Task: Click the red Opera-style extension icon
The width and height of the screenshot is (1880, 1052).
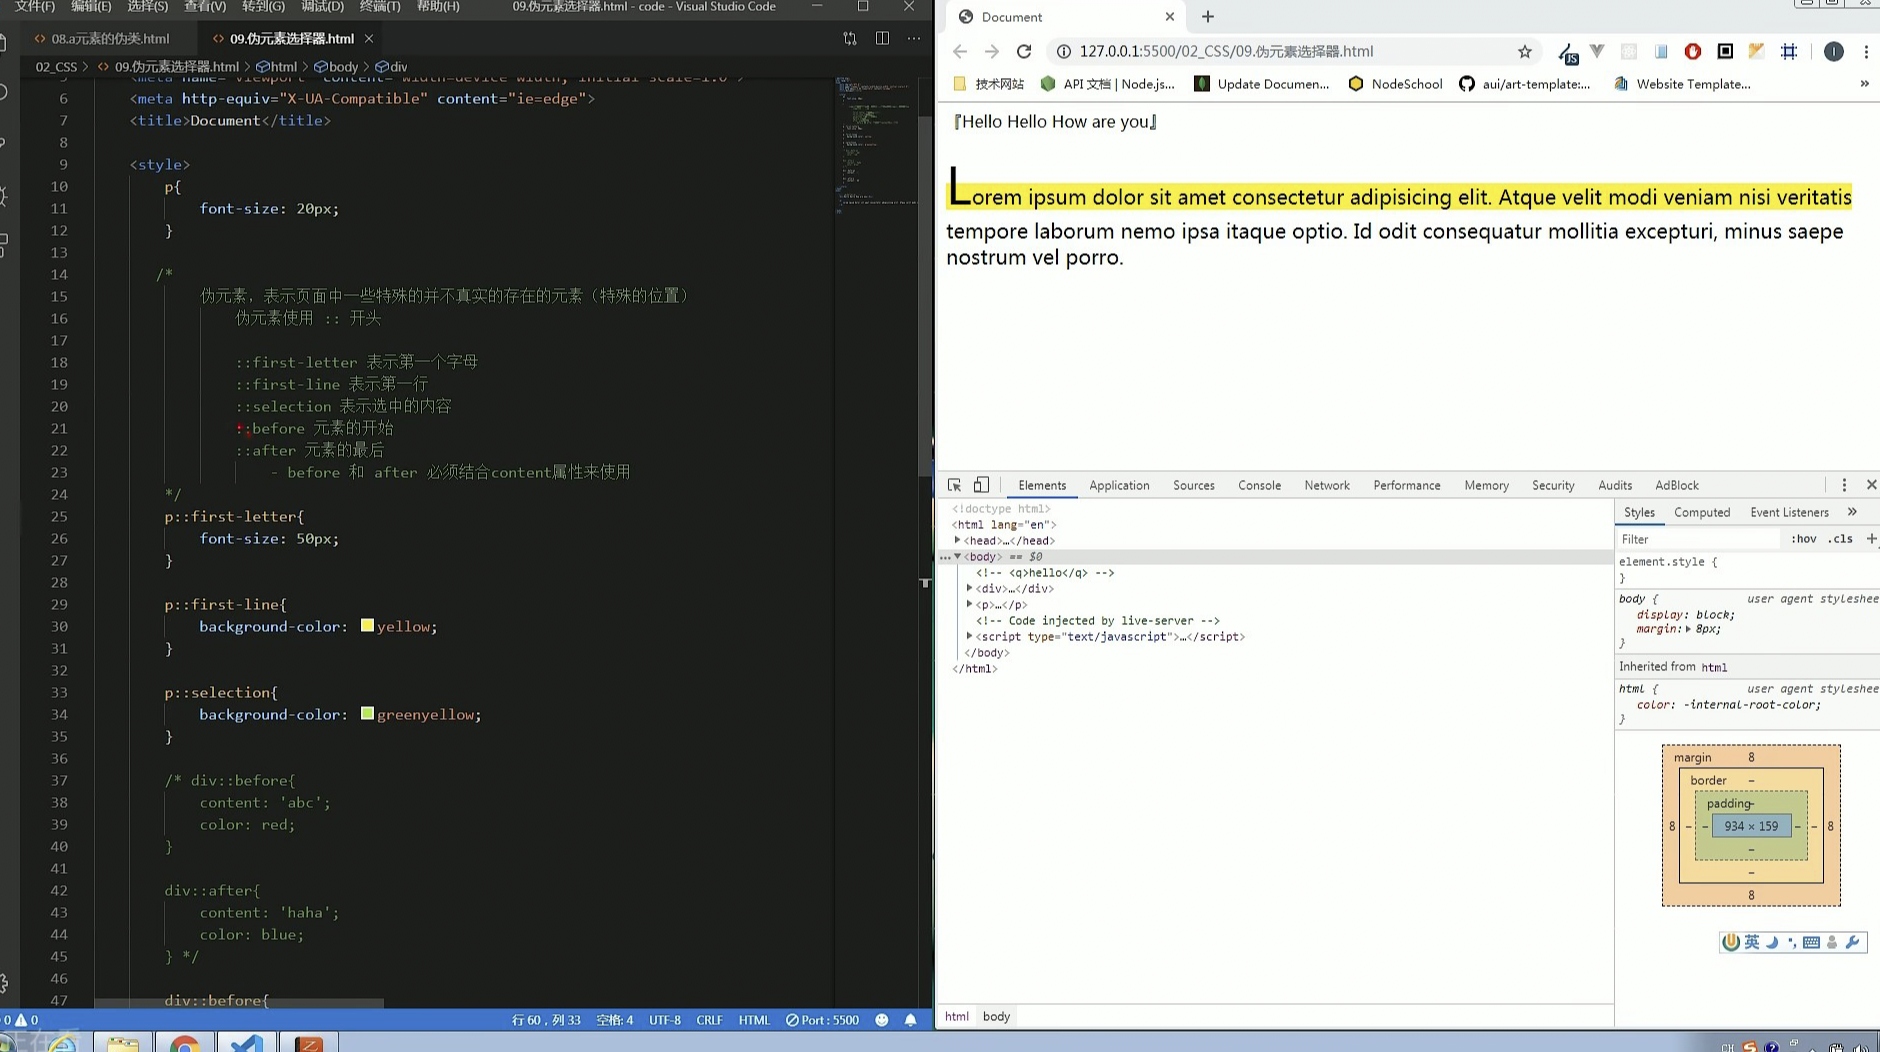Action: tap(1692, 51)
